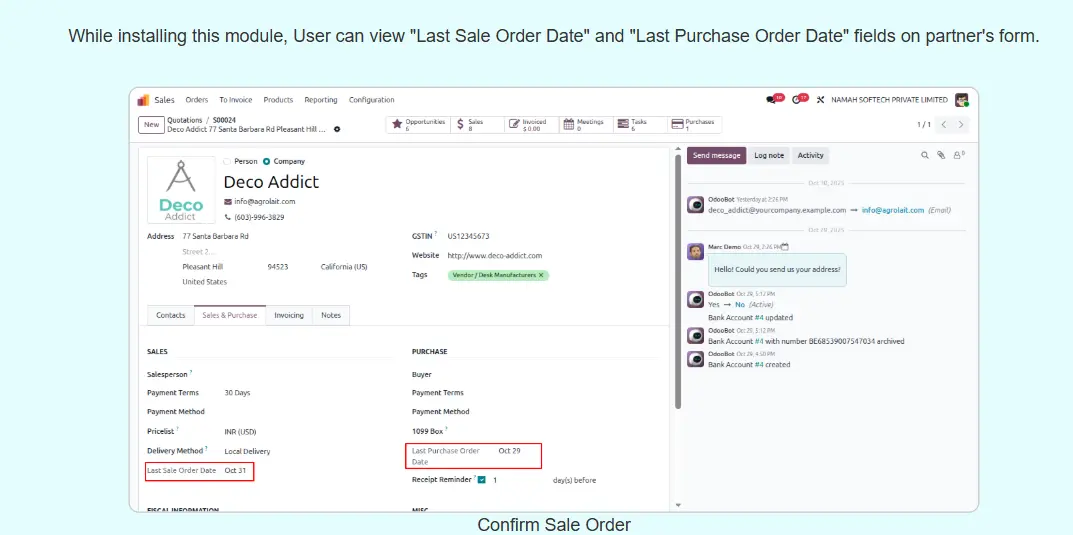Open the messages conversation icon
The height and width of the screenshot is (535, 1073).
tap(772, 99)
